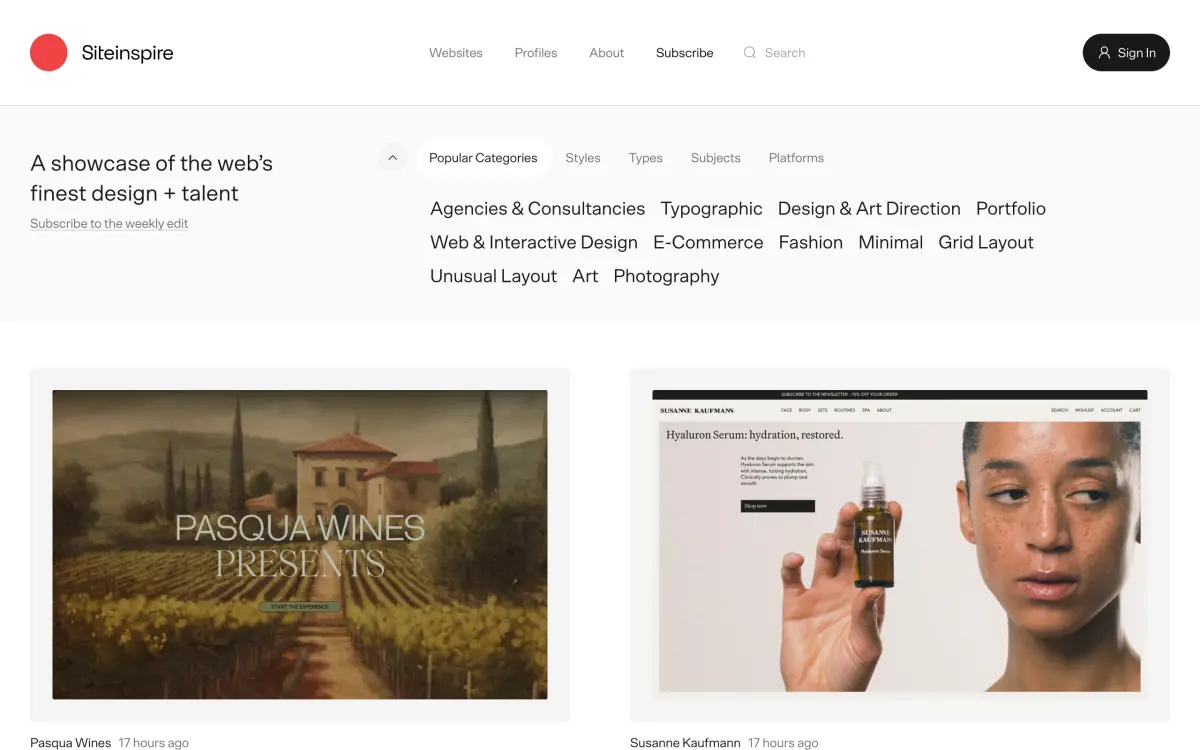Viewport: 1200px width, 750px height.
Task: Switch to the Styles tab
Action: (x=583, y=158)
